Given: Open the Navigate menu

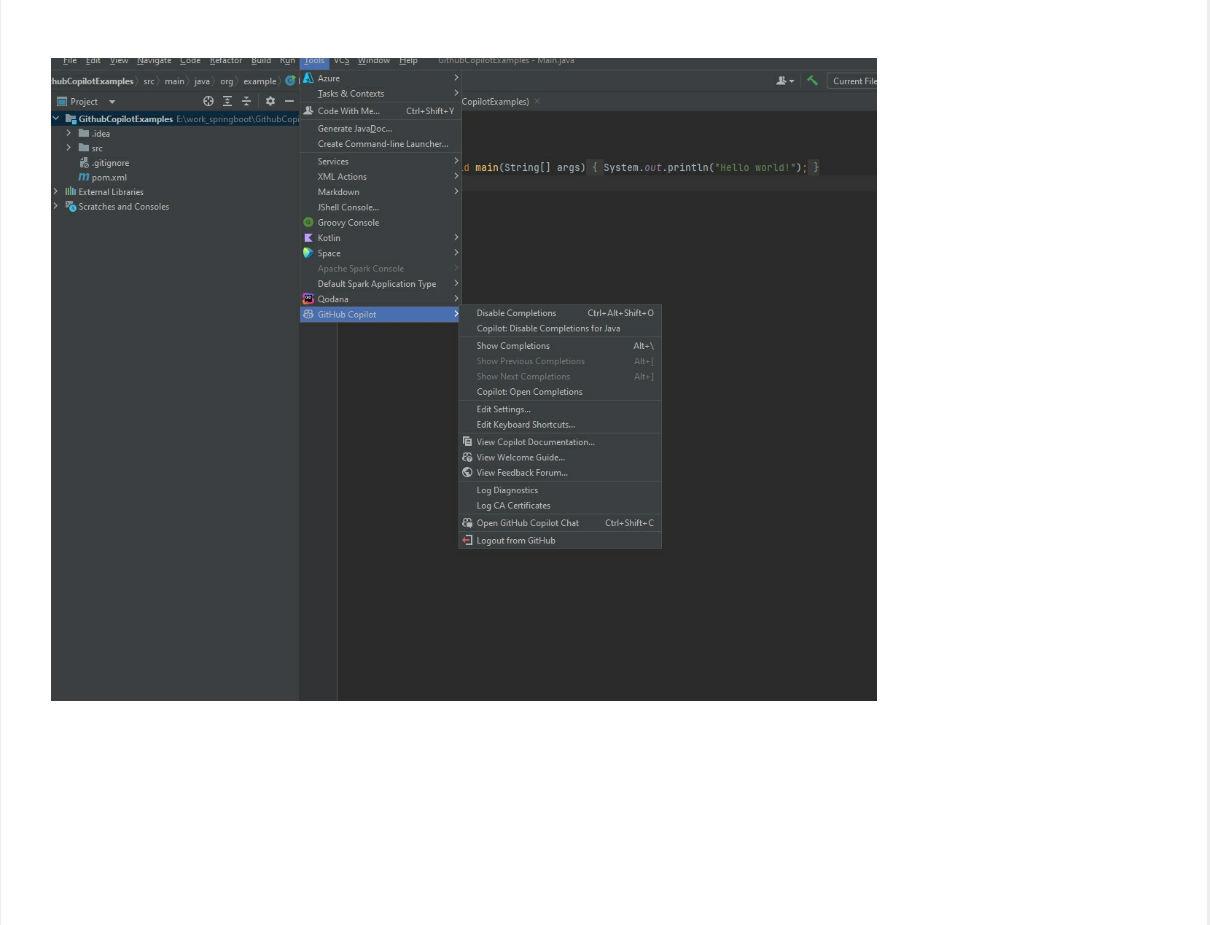Looking at the screenshot, I should coord(154,61).
